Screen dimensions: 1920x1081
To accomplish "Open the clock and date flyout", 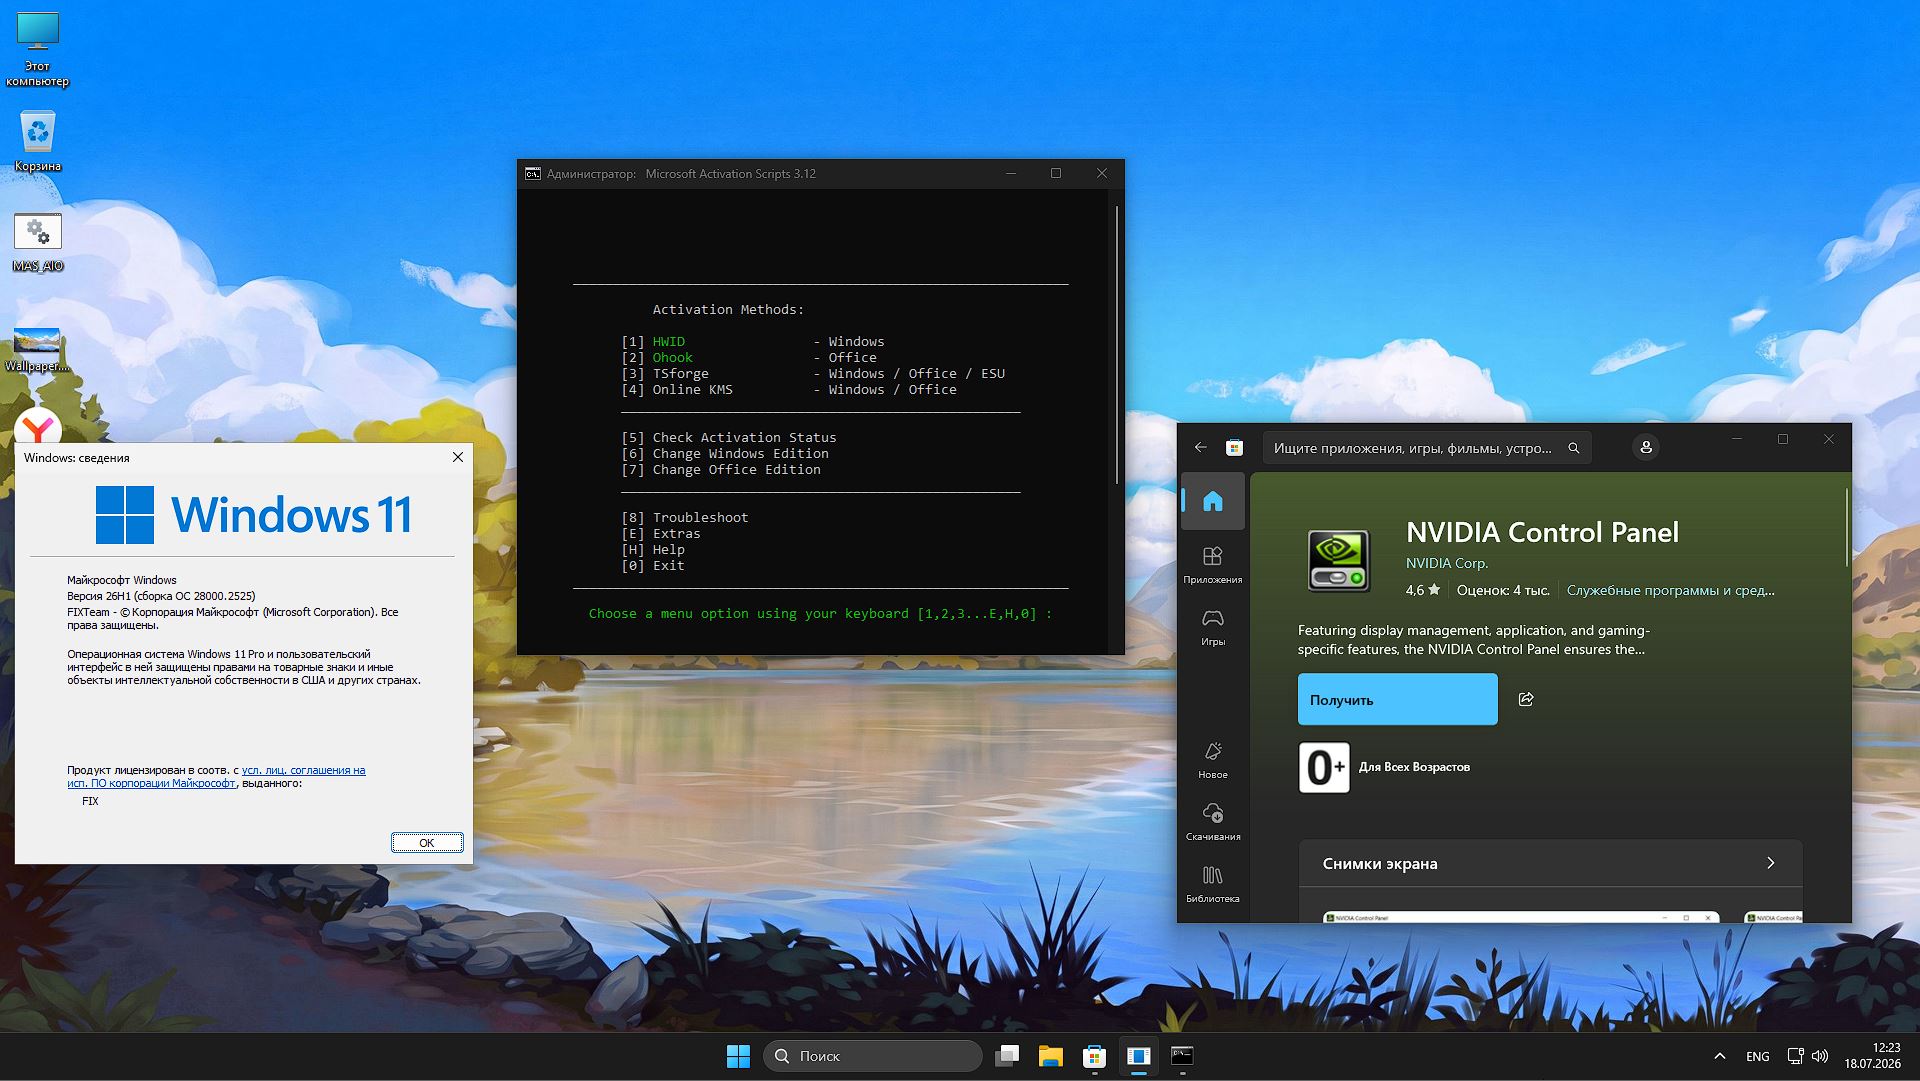I will click(1872, 1056).
